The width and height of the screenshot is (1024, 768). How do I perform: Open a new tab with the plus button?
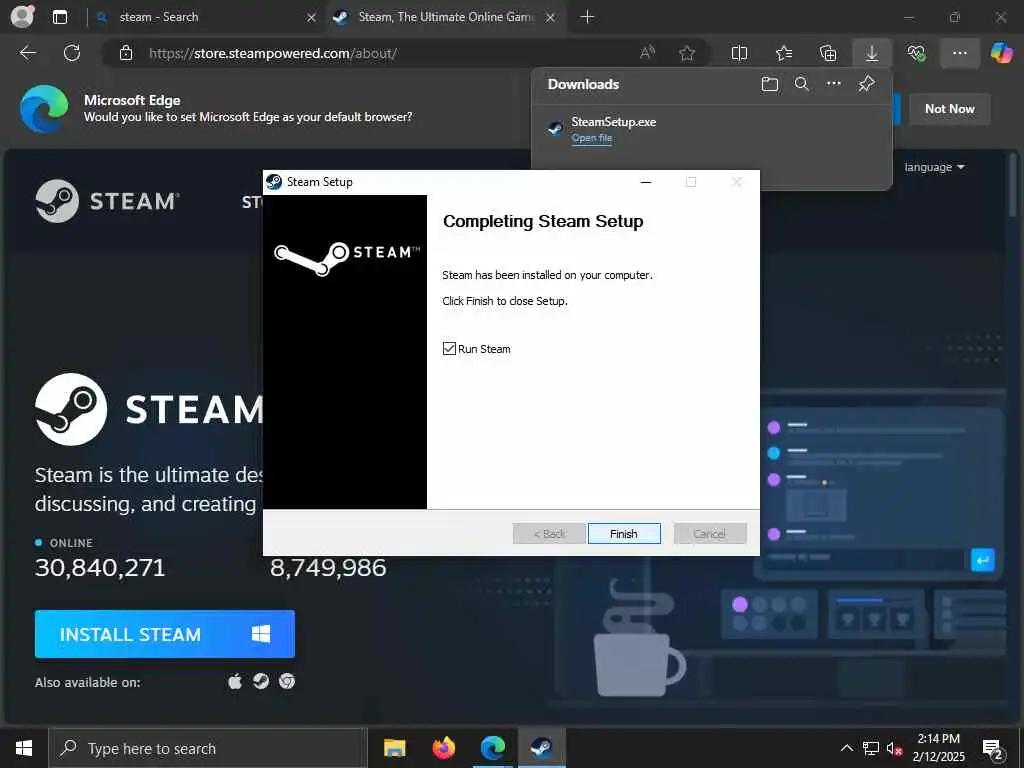[587, 17]
